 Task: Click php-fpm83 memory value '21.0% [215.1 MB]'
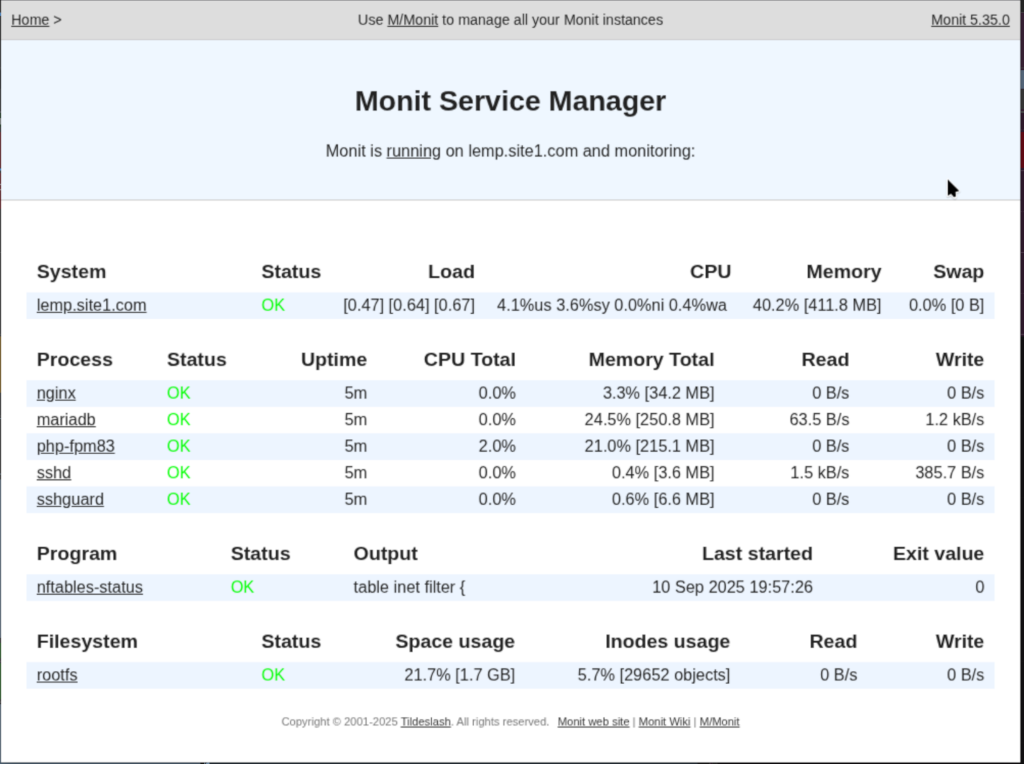point(649,447)
